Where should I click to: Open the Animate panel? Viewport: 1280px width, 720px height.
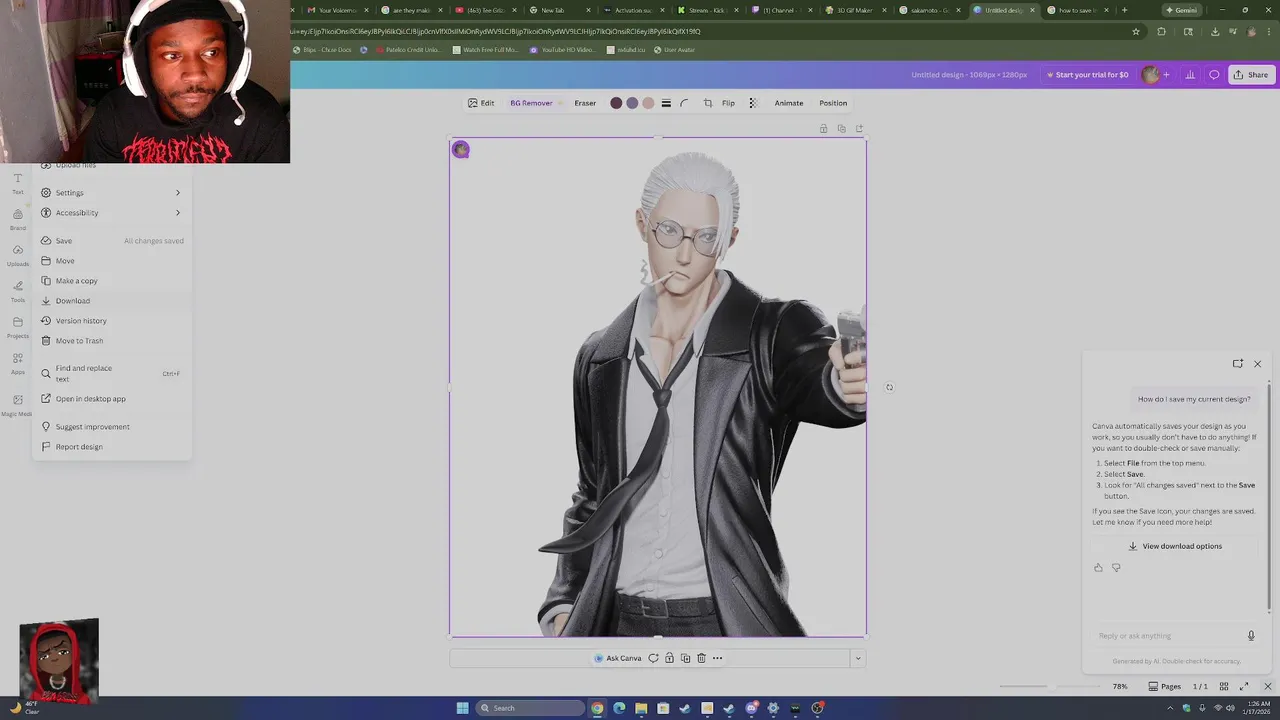pos(789,103)
